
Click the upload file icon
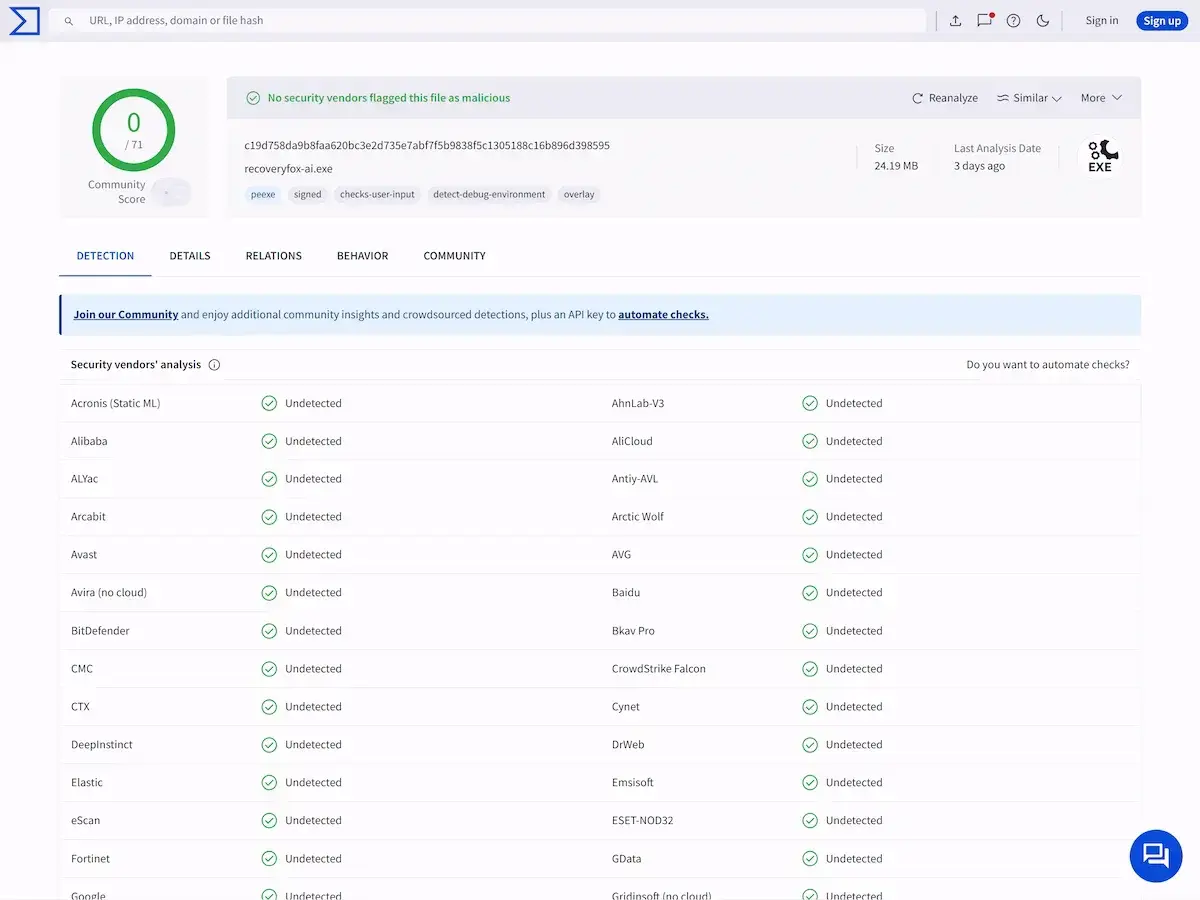(x=955, y=21)
